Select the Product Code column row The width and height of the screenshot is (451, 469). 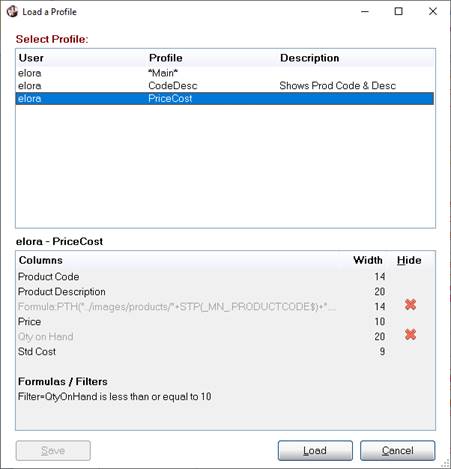click(225, 277)
